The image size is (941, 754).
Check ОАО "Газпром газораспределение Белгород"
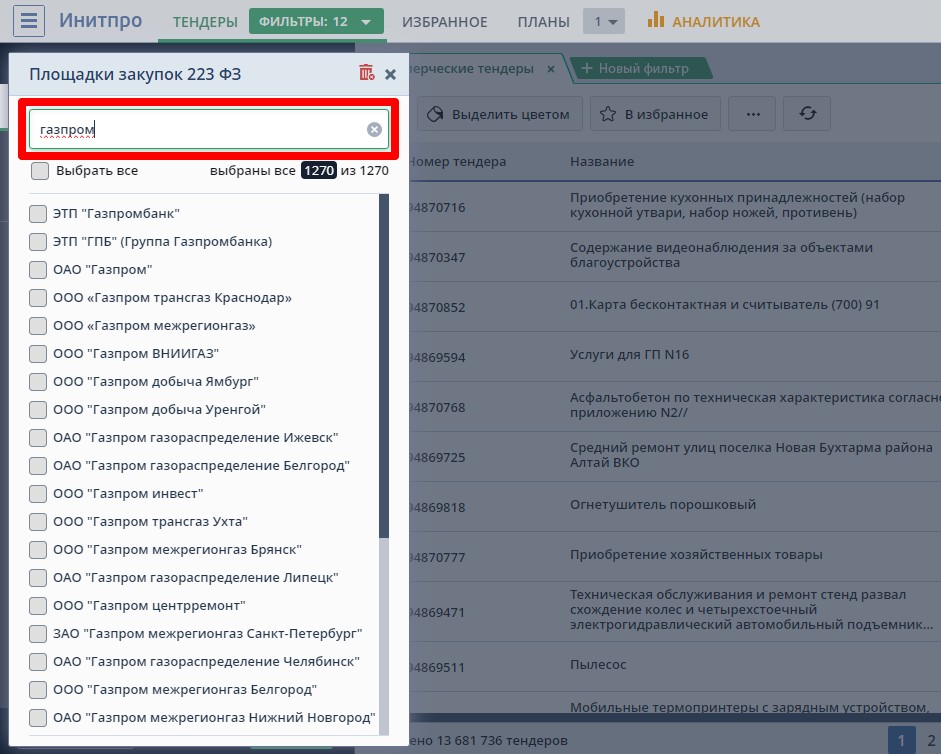click(38, 466)
